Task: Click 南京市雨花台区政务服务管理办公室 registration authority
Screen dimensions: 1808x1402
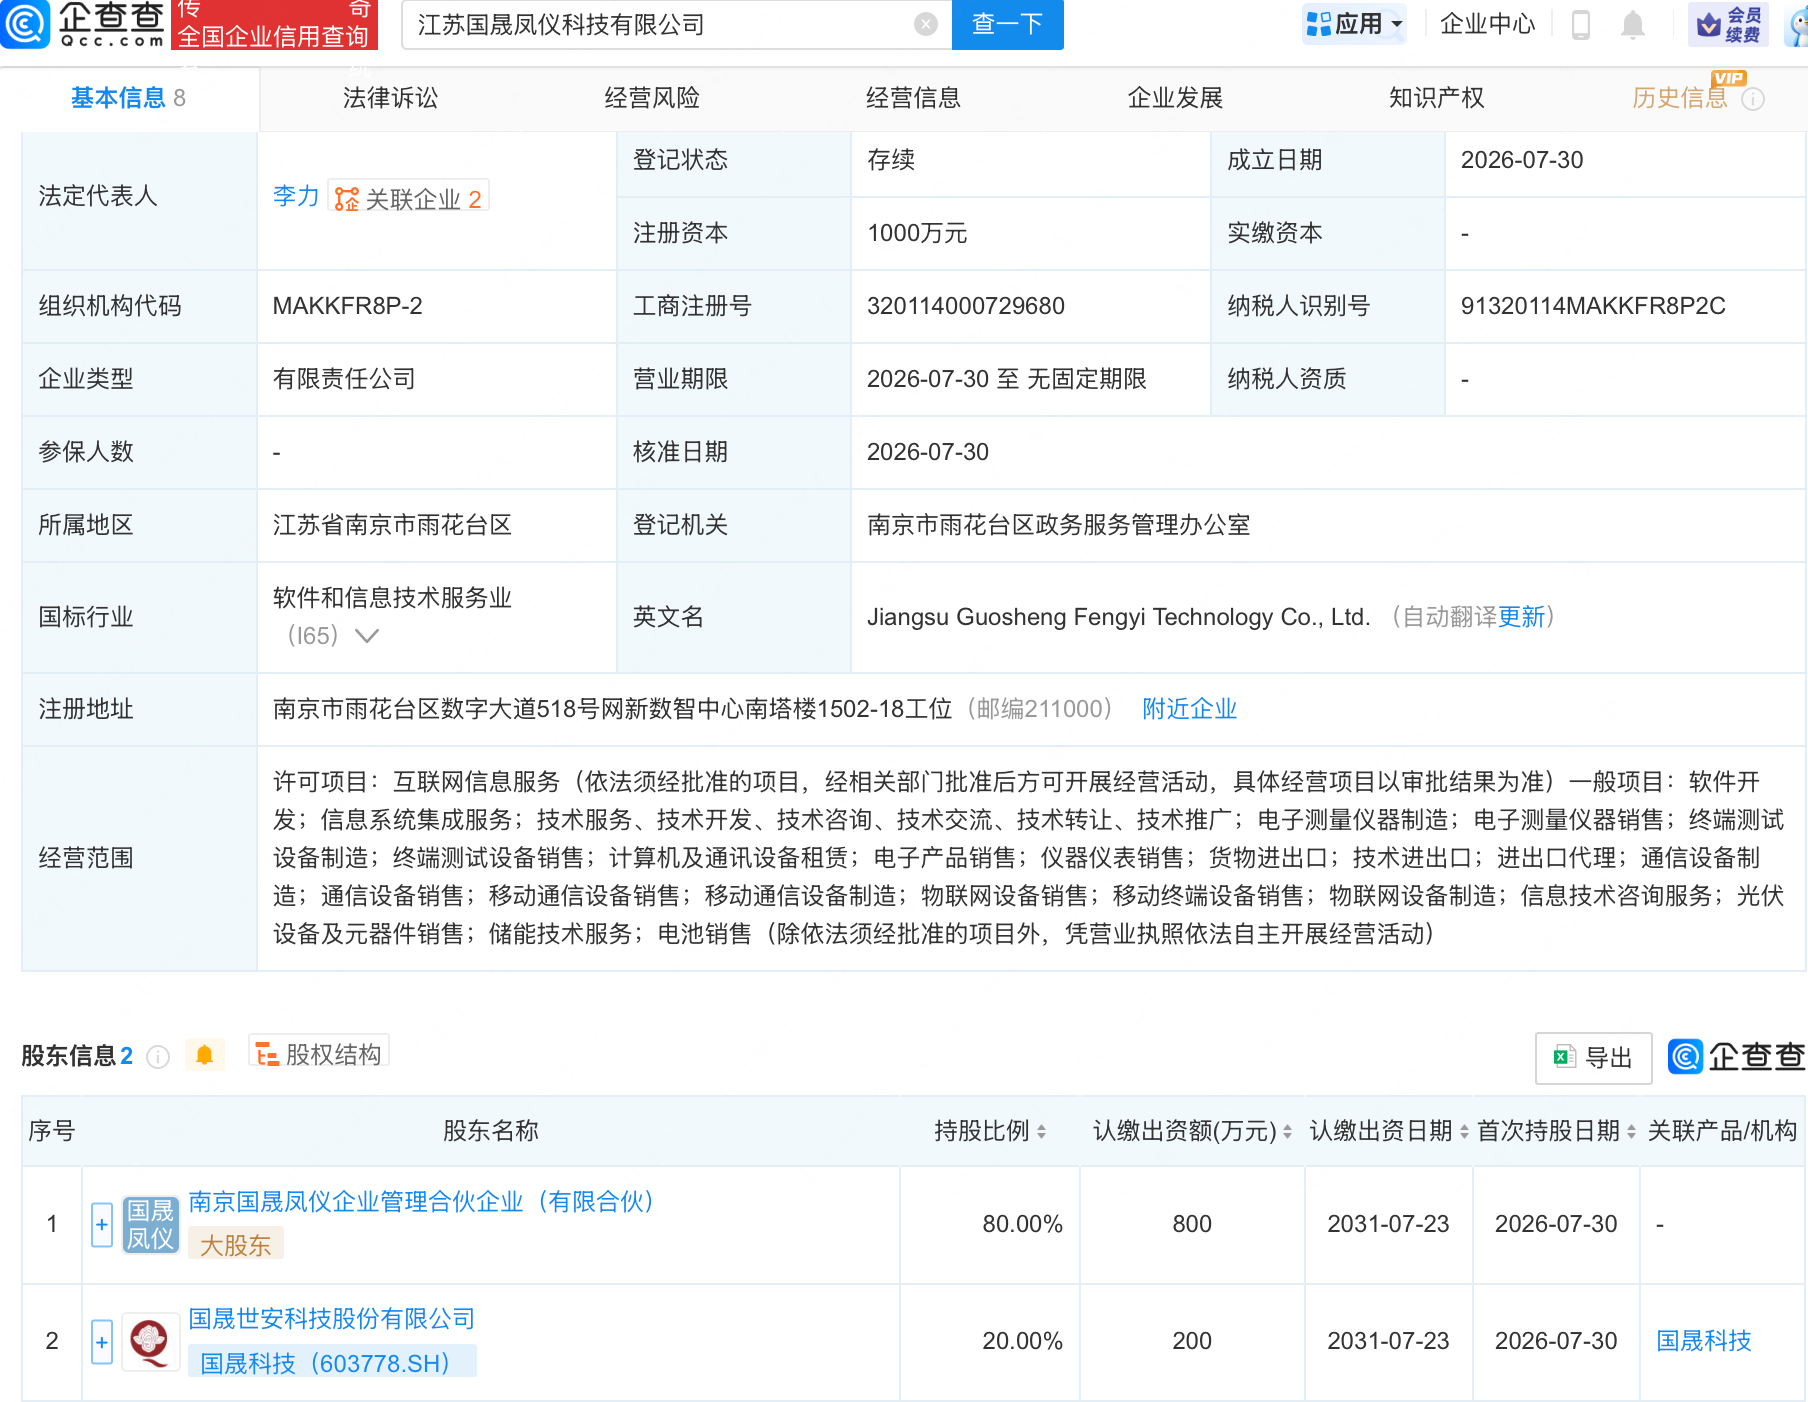Action: 1059,525
